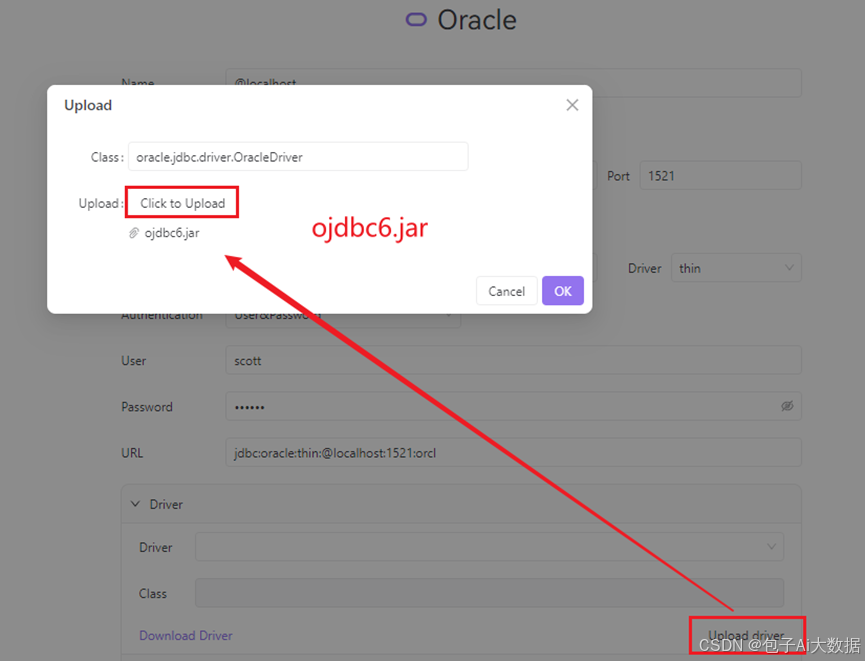This screenshot has height=661, width=865.
Task: Close the Upload dialog with the X
Action: click(572, 105)
